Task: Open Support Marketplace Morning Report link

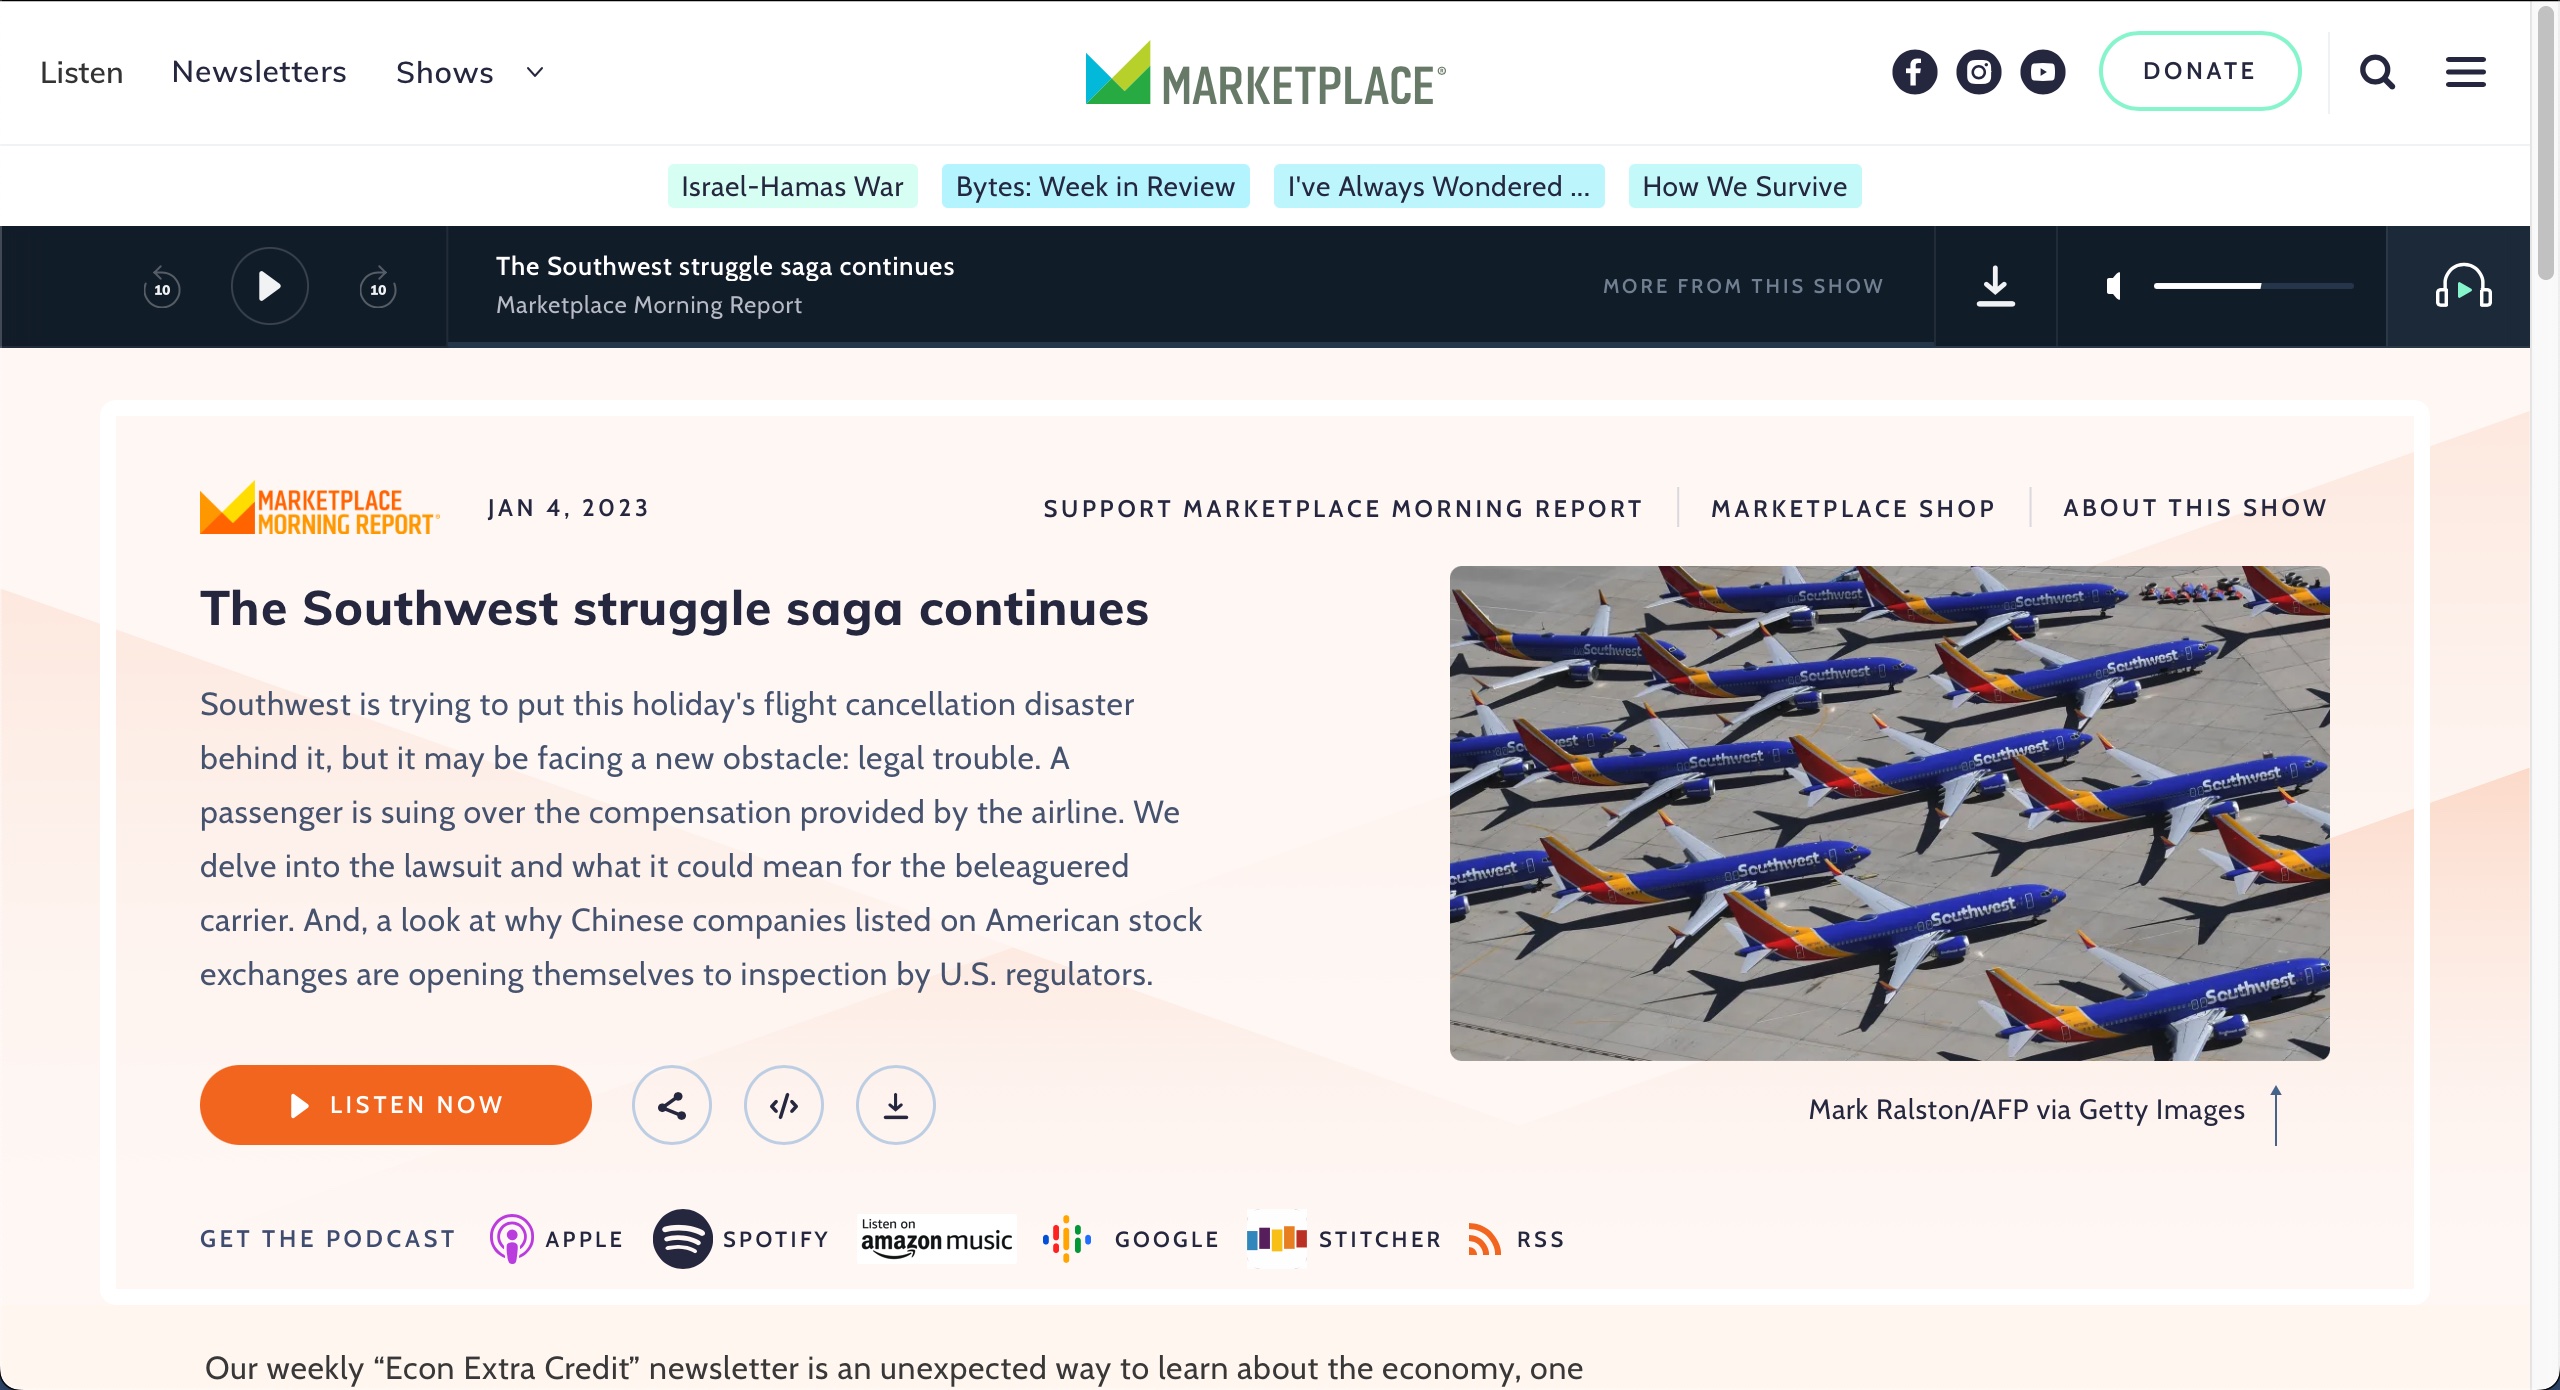Action: [1343, 509]
